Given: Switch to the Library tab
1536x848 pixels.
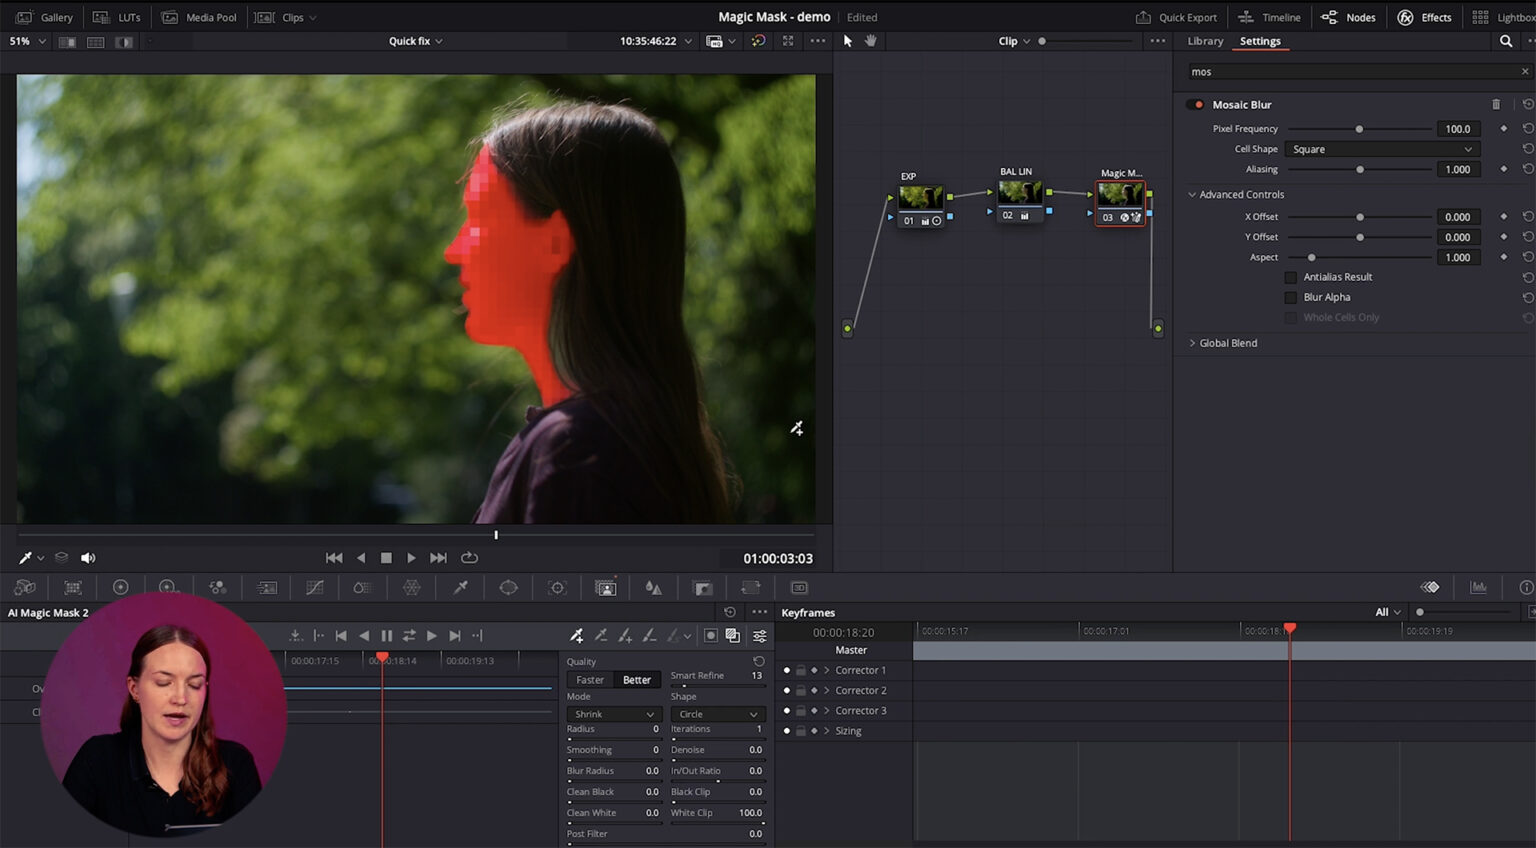Looking at the screenshot, I should [x=1205, y=41].
